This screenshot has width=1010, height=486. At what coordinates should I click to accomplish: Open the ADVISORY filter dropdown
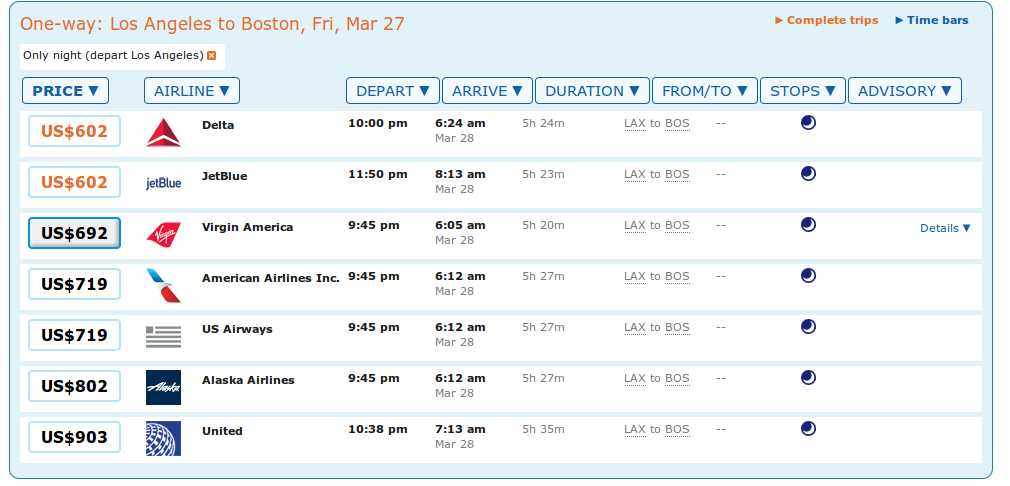[905, 91]
